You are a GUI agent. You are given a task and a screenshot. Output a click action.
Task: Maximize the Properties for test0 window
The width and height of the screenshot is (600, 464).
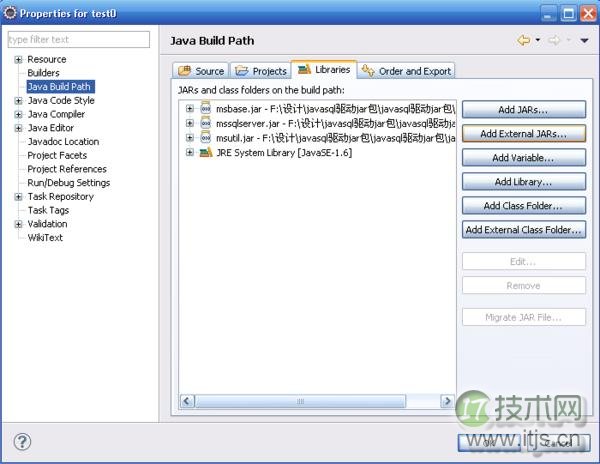click(x=568, y=14)
